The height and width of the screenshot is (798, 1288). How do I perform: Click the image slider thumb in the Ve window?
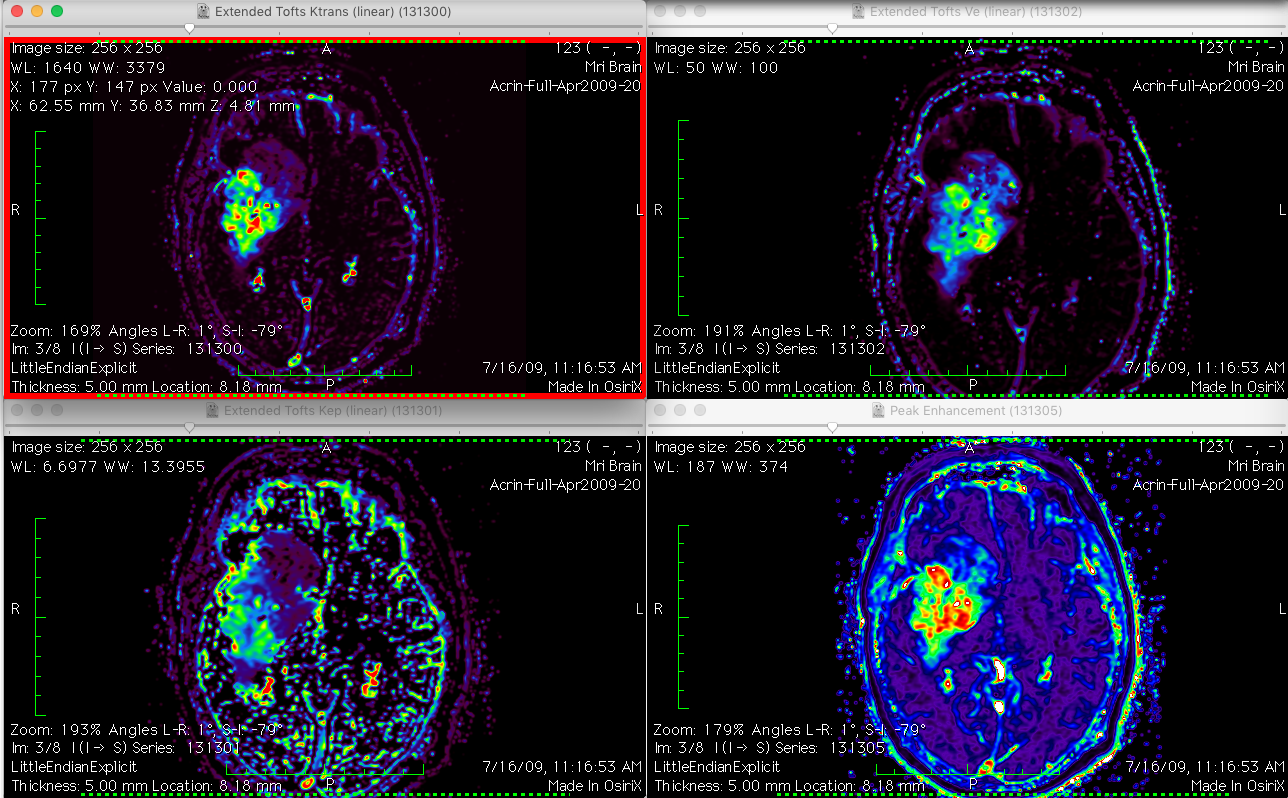coord(832,28)
